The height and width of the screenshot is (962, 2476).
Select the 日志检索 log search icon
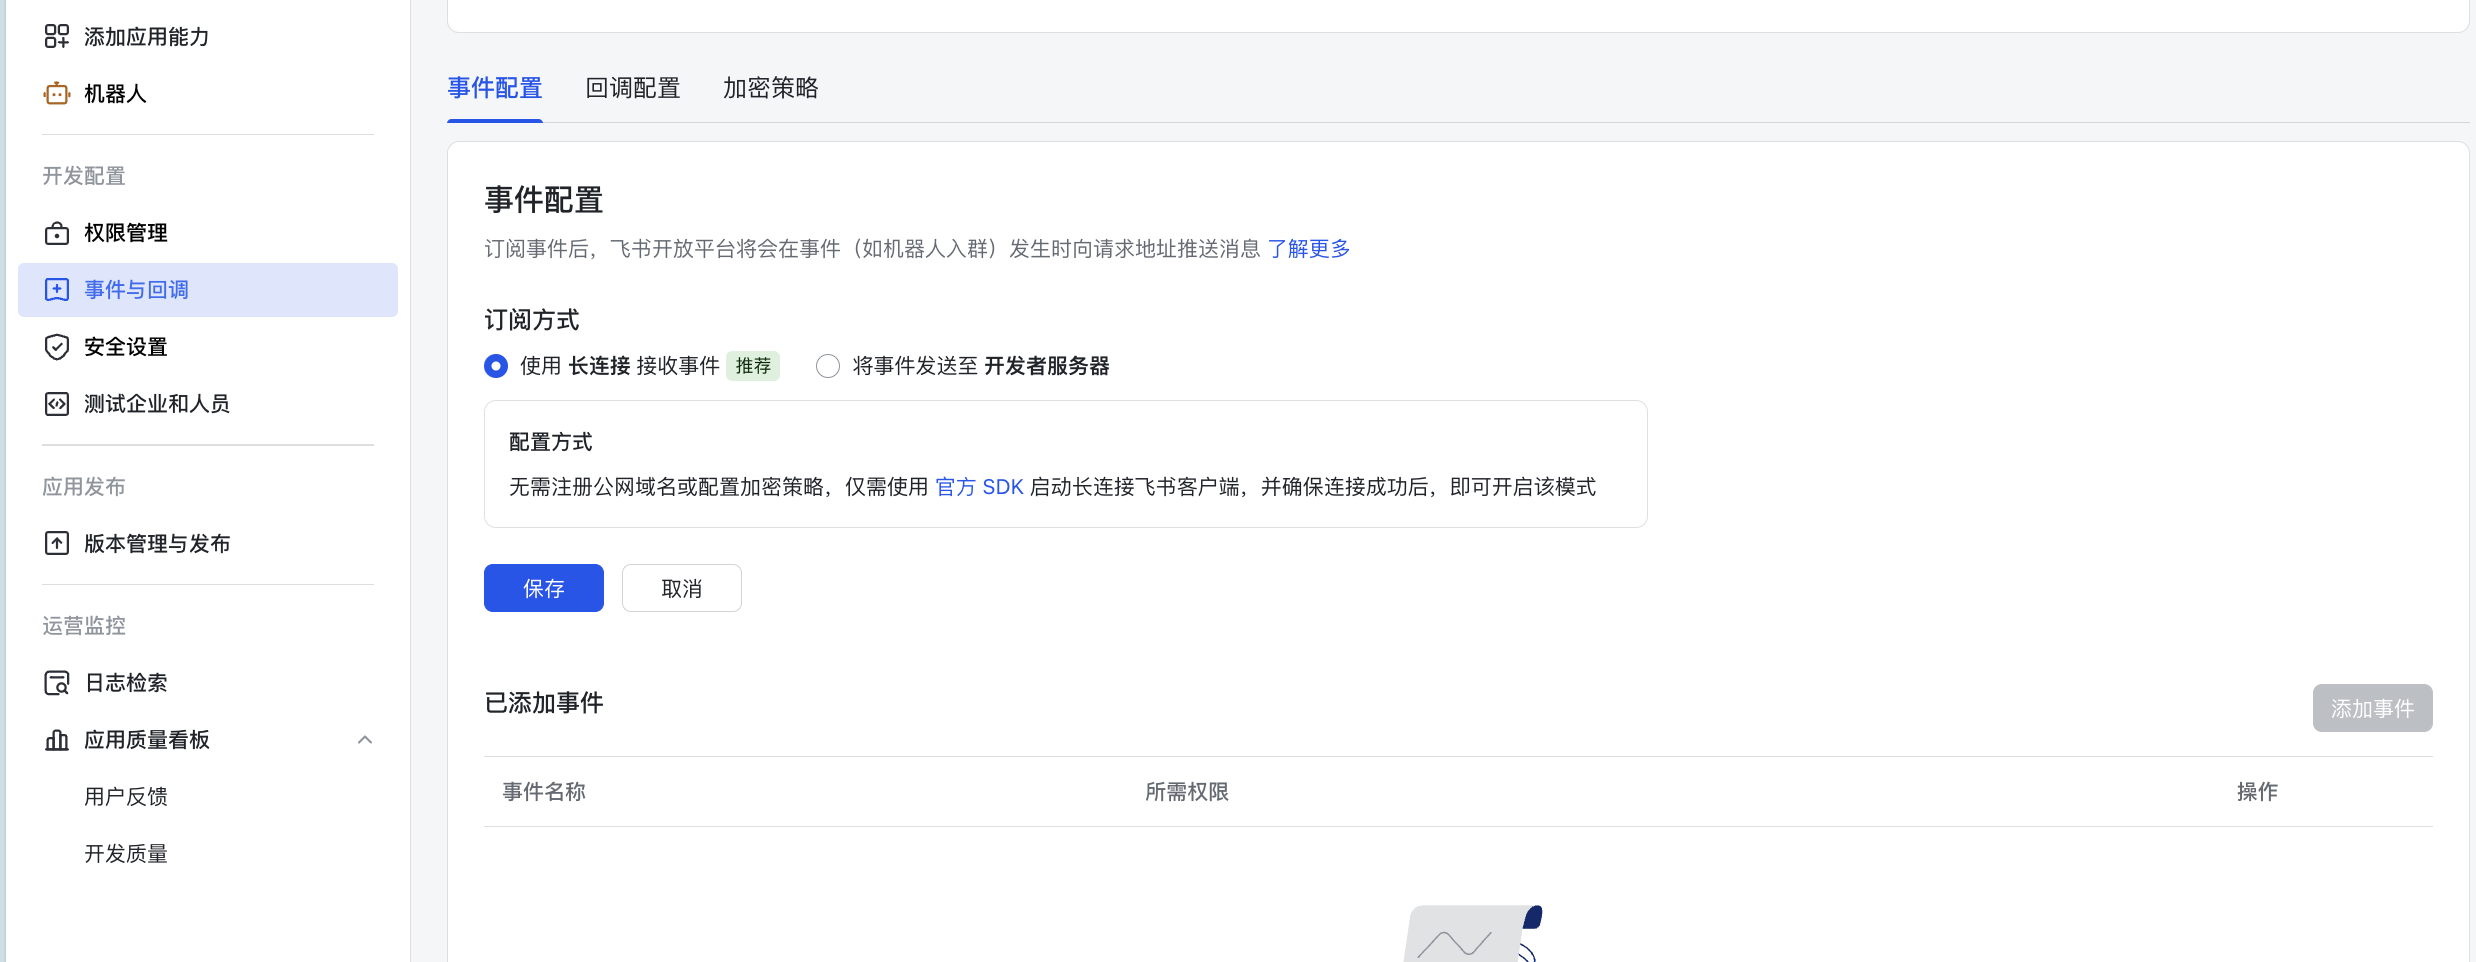pyautogui.click(x=56, y=682)
